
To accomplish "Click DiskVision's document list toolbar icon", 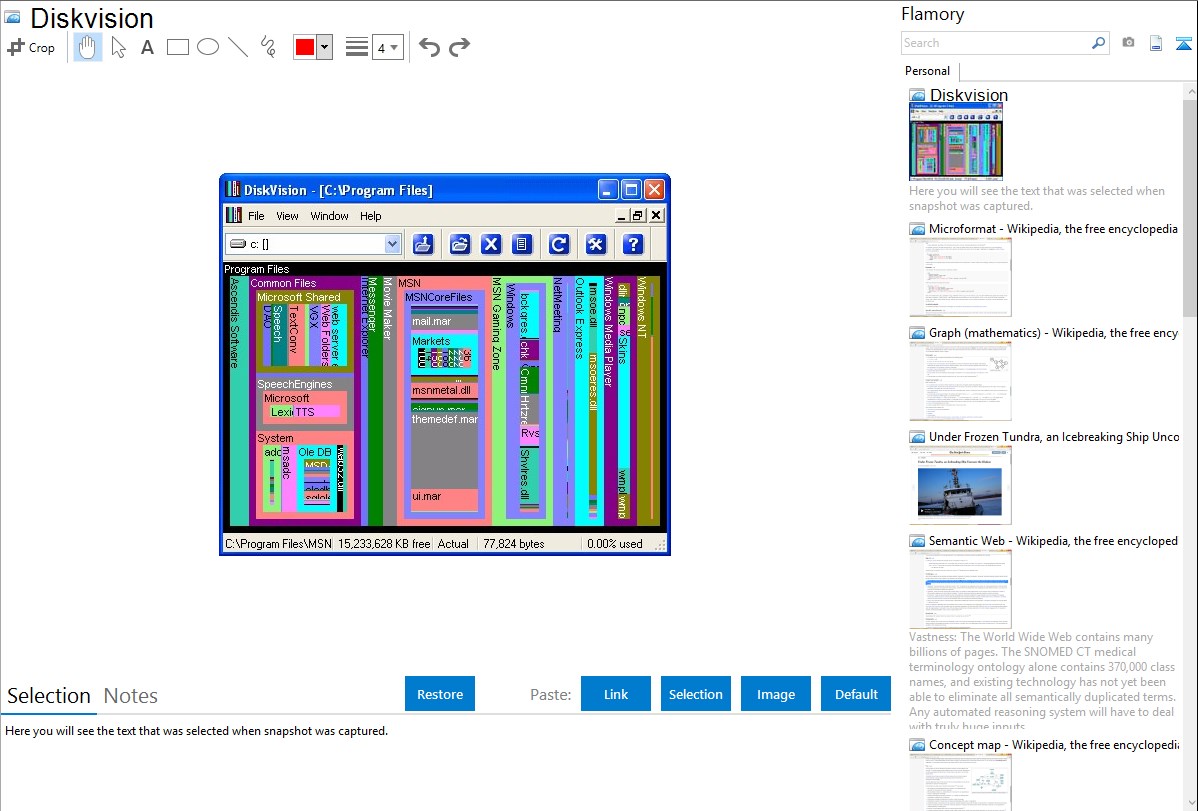I will (x=522, y=244).
